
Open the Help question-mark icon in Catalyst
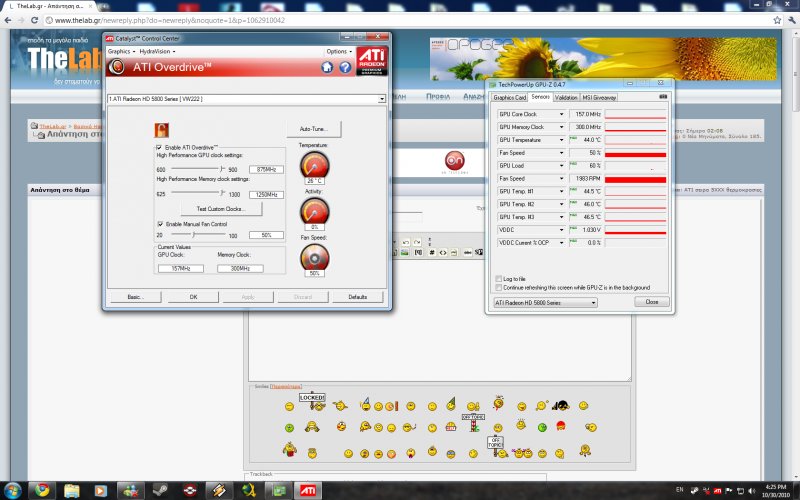point(345,67)
